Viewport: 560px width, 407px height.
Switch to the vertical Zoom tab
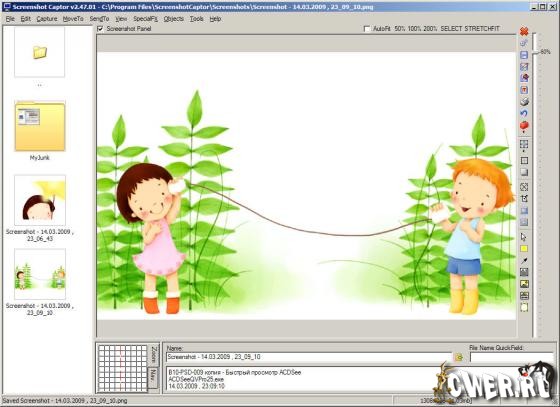pos(154,354)
